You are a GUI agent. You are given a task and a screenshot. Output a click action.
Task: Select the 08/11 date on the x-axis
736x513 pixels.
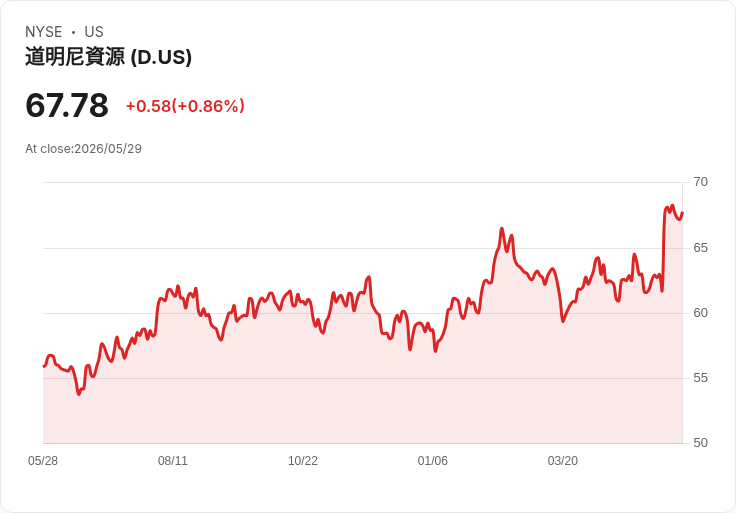[x=173, y=461]
